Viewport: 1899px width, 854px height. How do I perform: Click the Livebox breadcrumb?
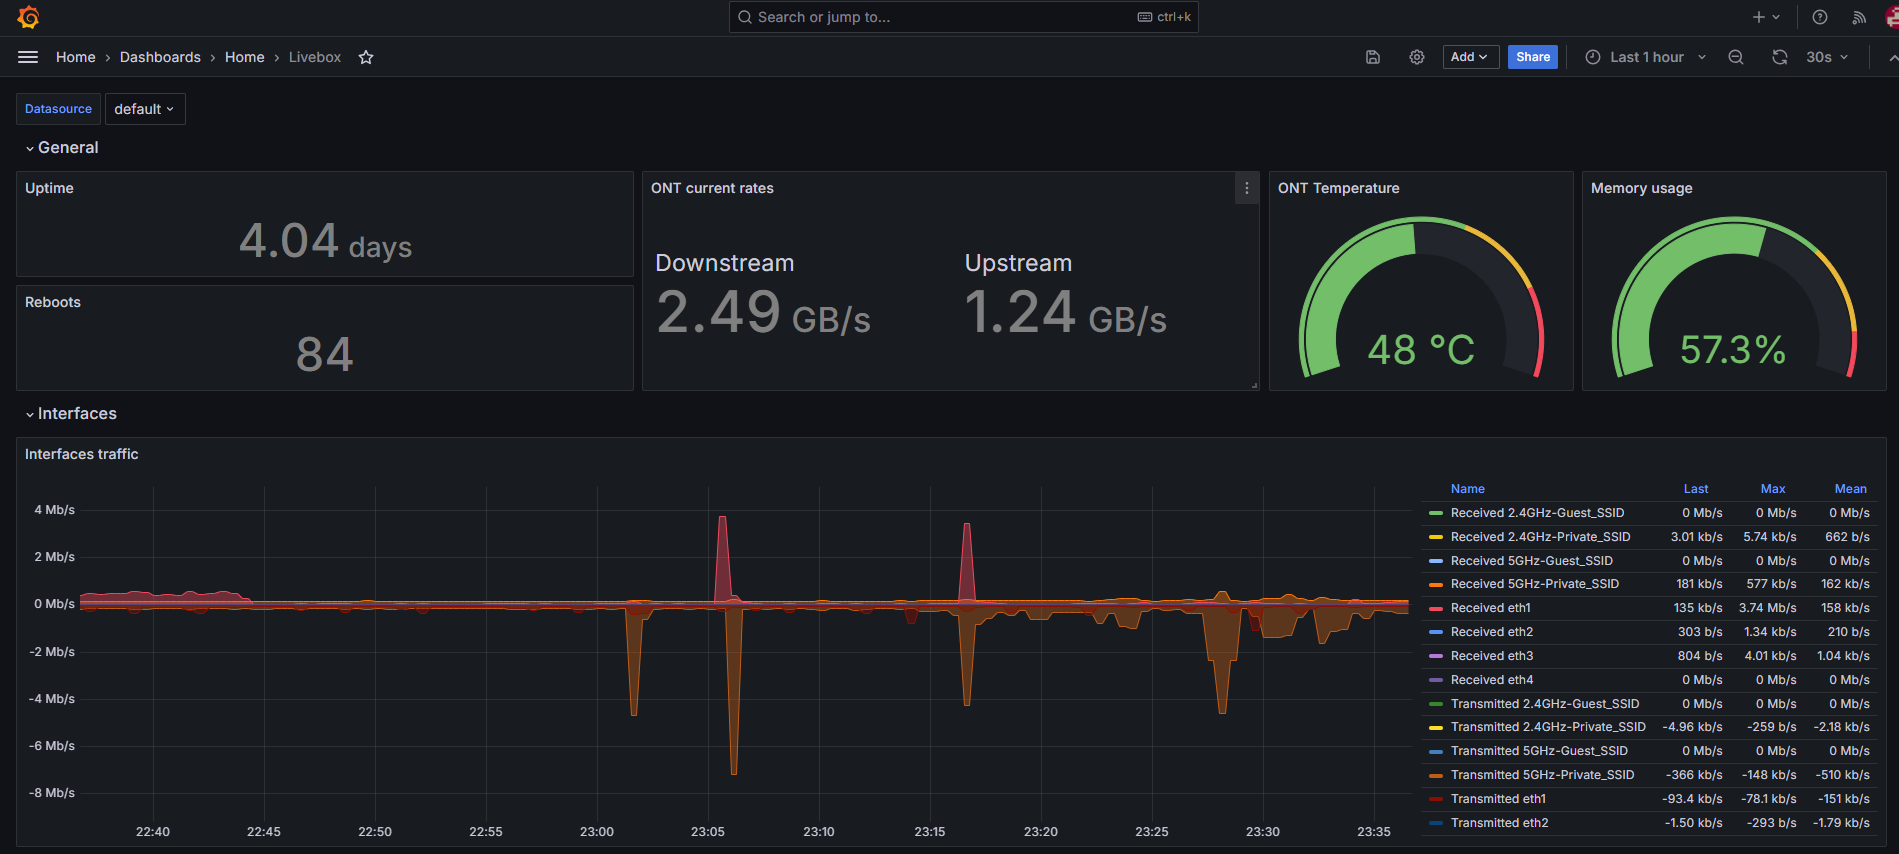315,57
